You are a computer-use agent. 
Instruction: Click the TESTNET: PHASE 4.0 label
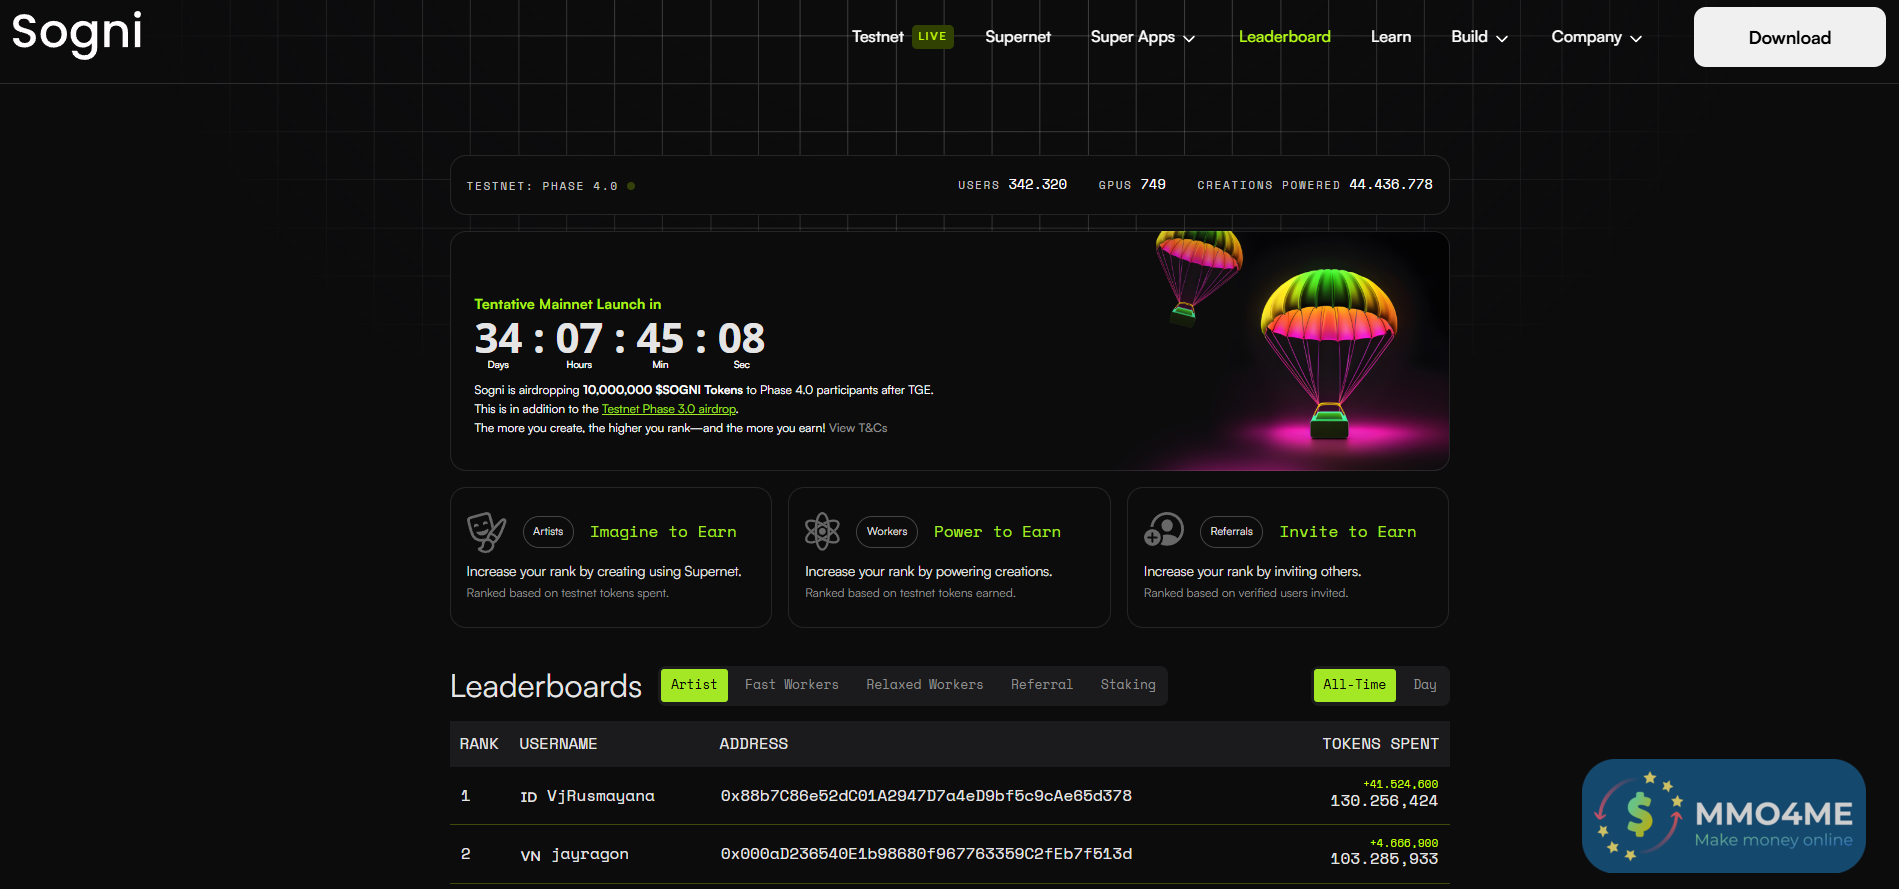coord(542,186)
